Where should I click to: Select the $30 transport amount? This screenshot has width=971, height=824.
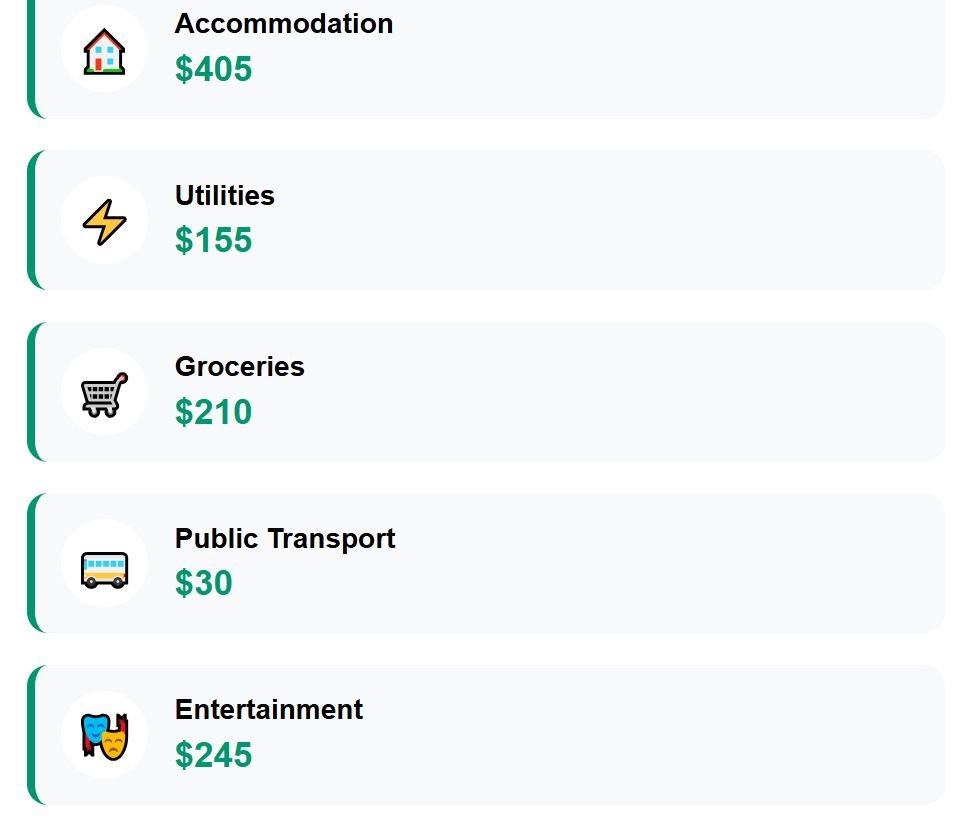click(203, 583)
